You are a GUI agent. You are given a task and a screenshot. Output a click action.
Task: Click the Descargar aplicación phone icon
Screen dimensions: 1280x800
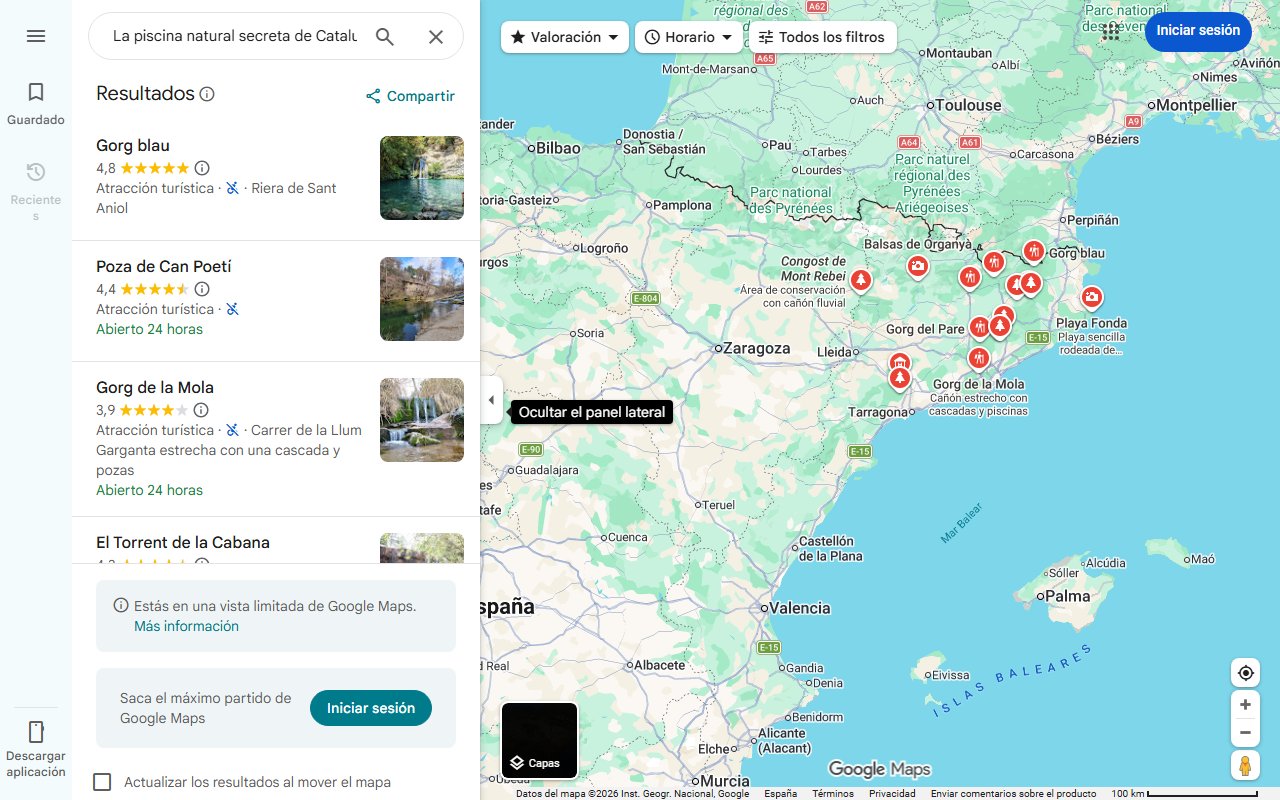point(36,733)
